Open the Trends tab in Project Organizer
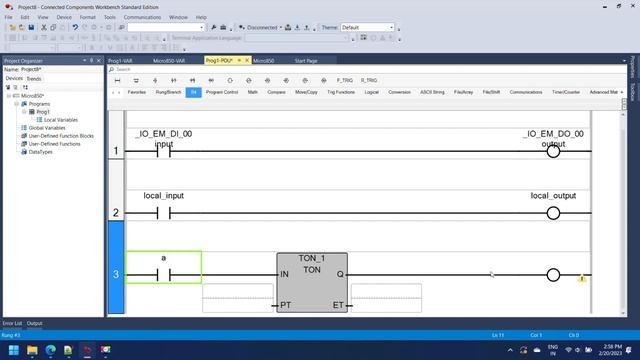Screen dimensions: 640x360 coord(34,78)
